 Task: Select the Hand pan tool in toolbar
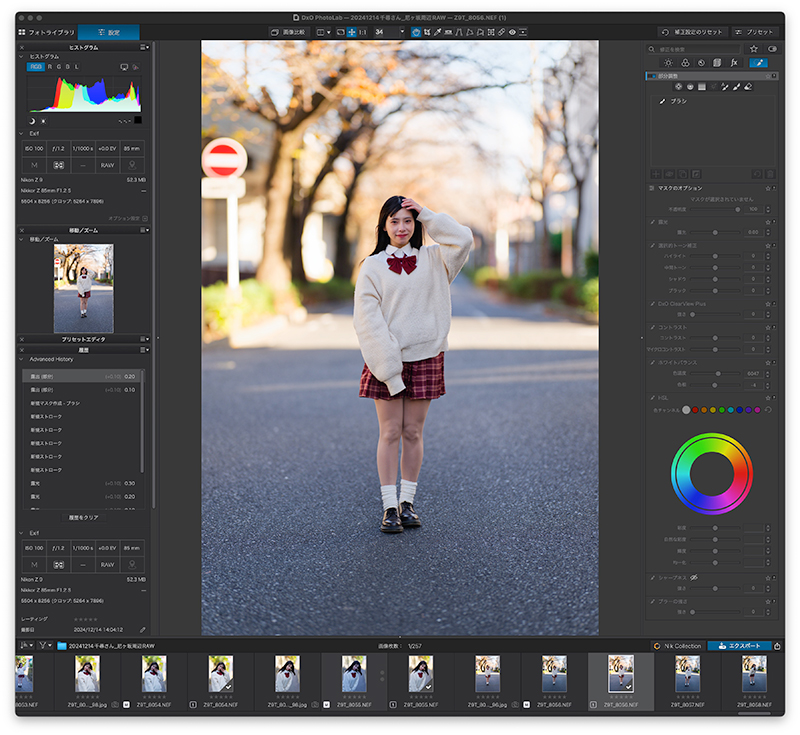click(x=416, y=32)
